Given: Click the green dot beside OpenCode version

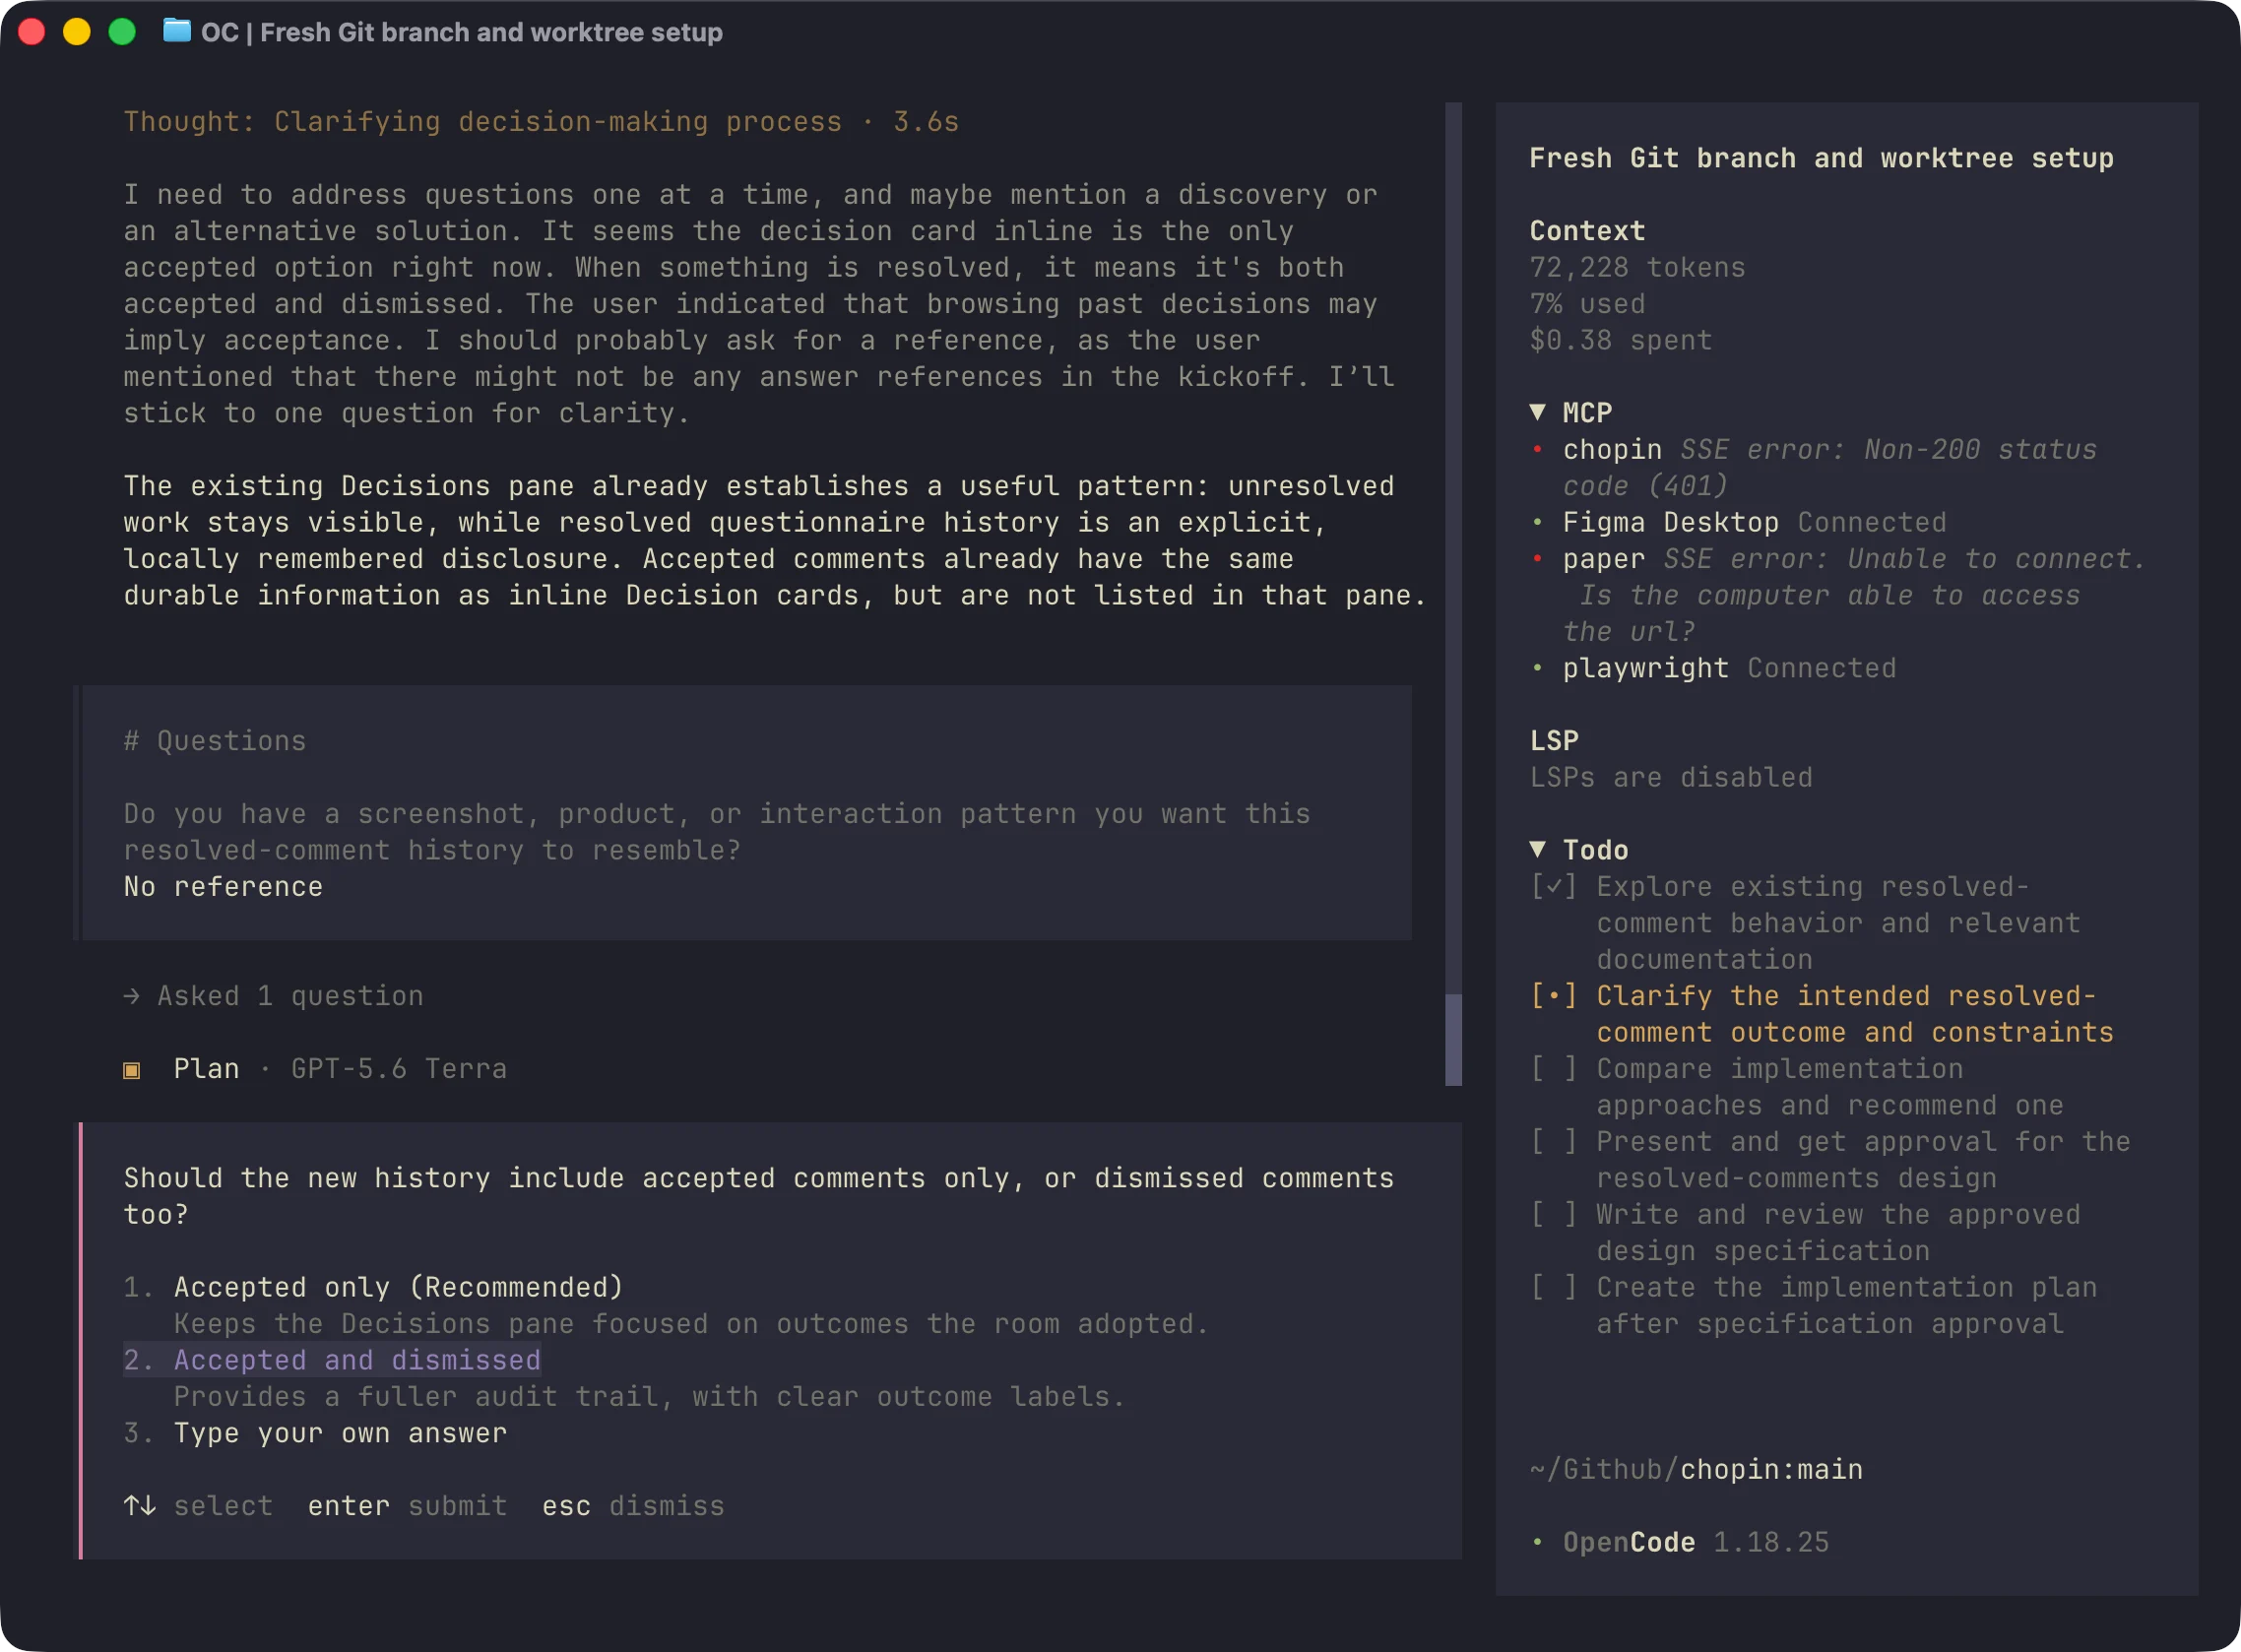Looking at the screenshot, I should (1537, 1542).
